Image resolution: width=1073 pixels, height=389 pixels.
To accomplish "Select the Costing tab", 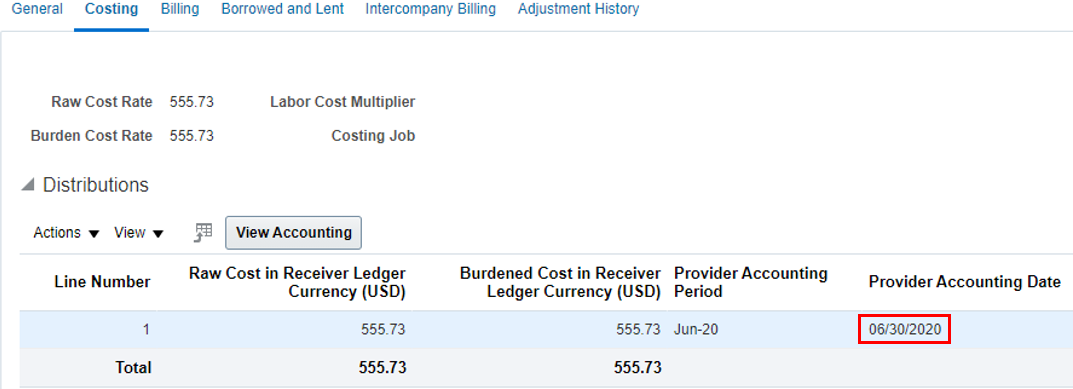I will click(x=112, y=9).
